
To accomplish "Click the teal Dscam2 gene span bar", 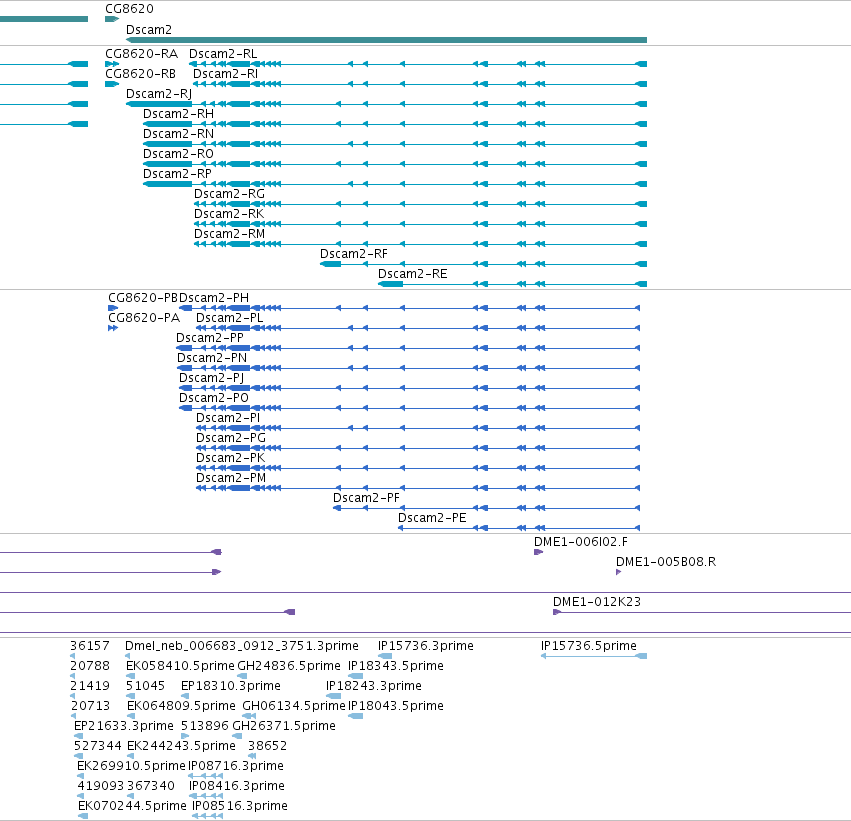I will tap(386, 40).
